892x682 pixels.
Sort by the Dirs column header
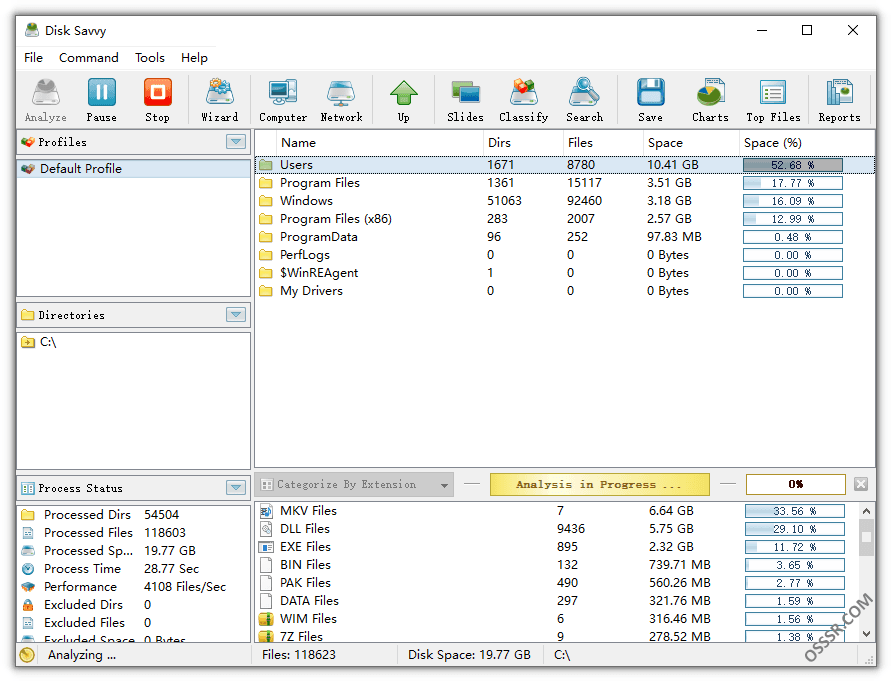(x=523, y=143)
